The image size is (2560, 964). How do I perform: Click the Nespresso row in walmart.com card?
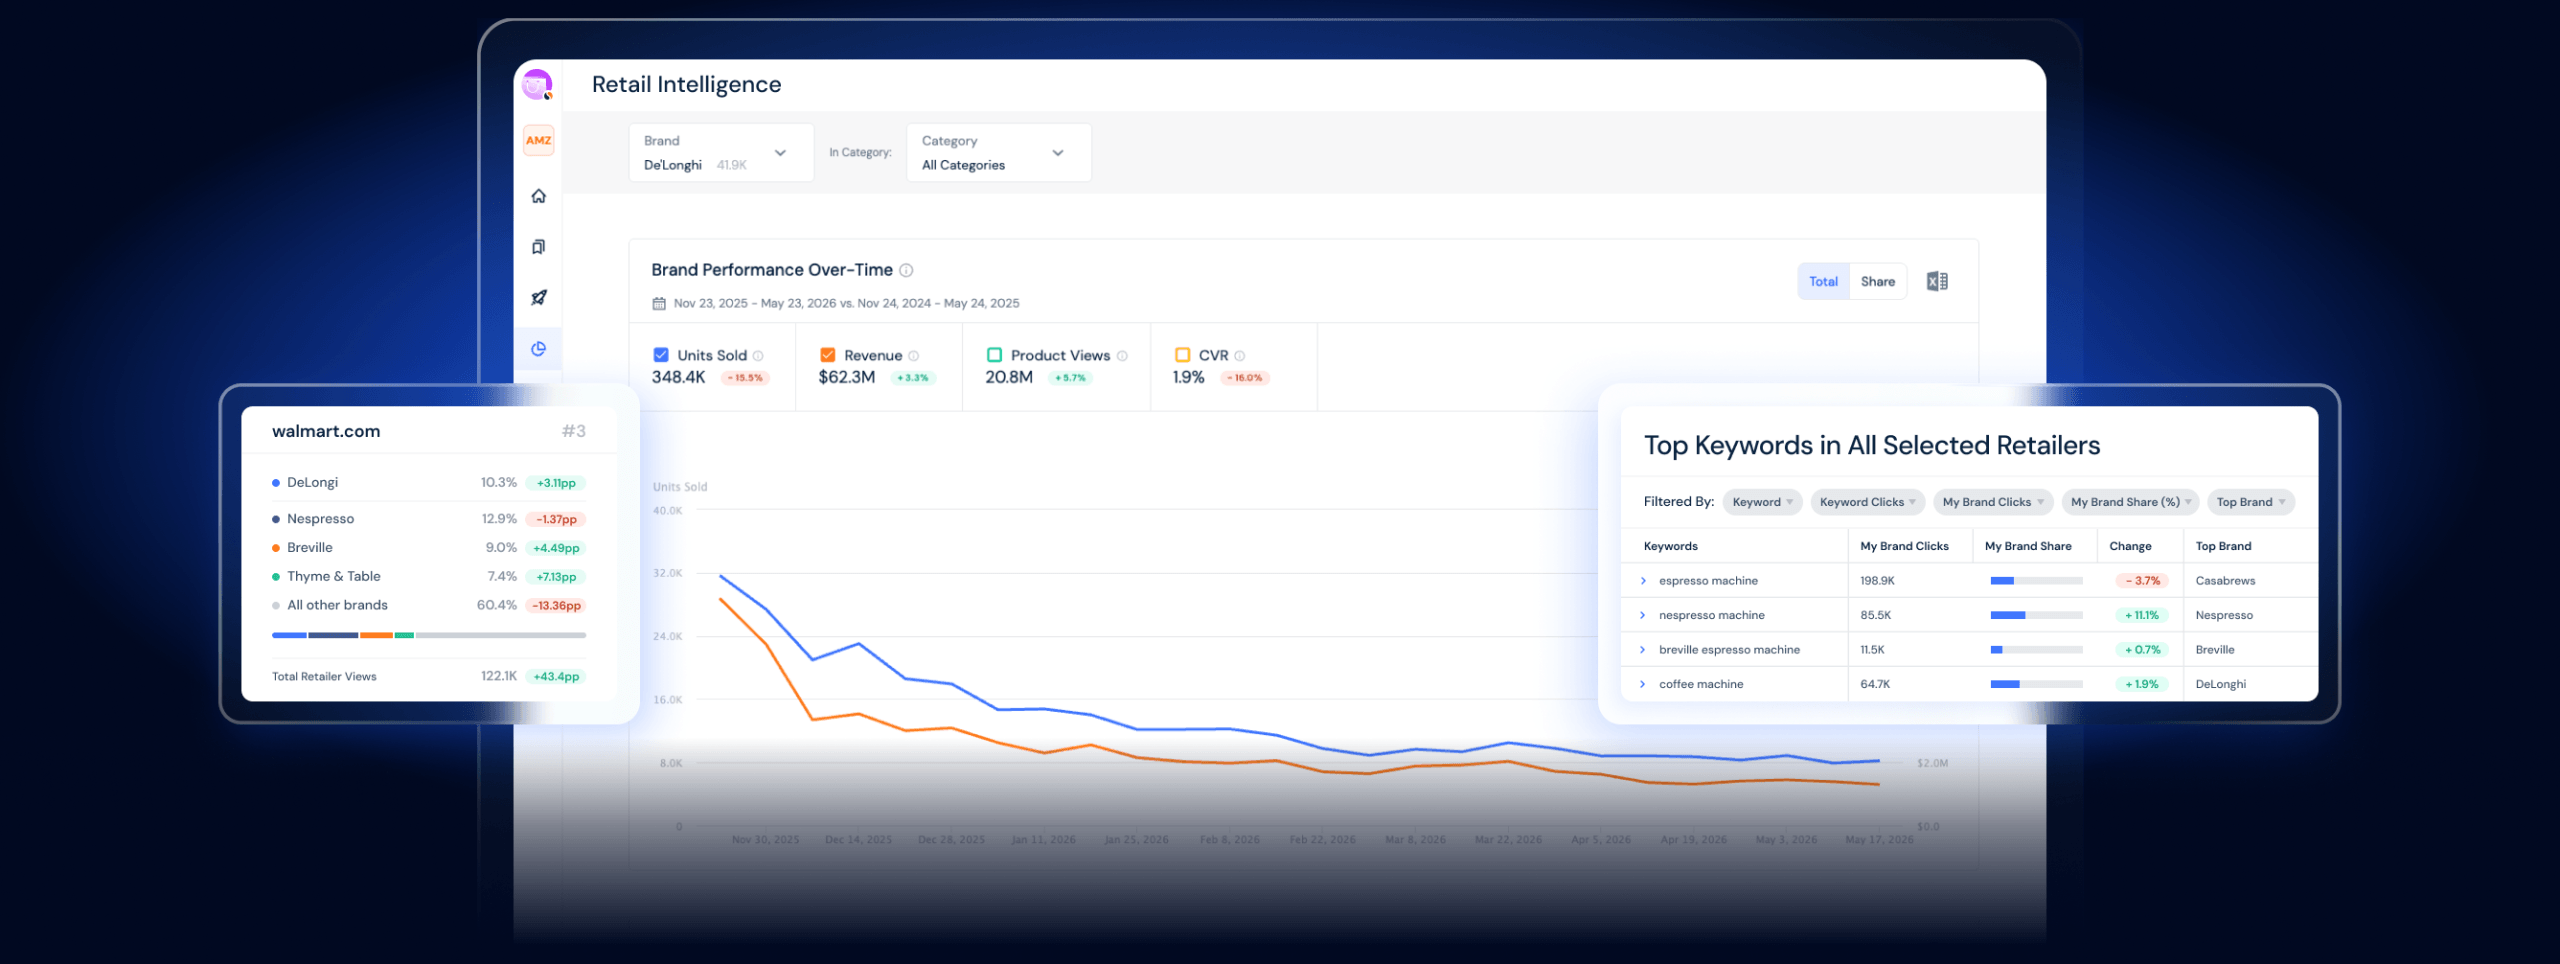click(429, 519)
